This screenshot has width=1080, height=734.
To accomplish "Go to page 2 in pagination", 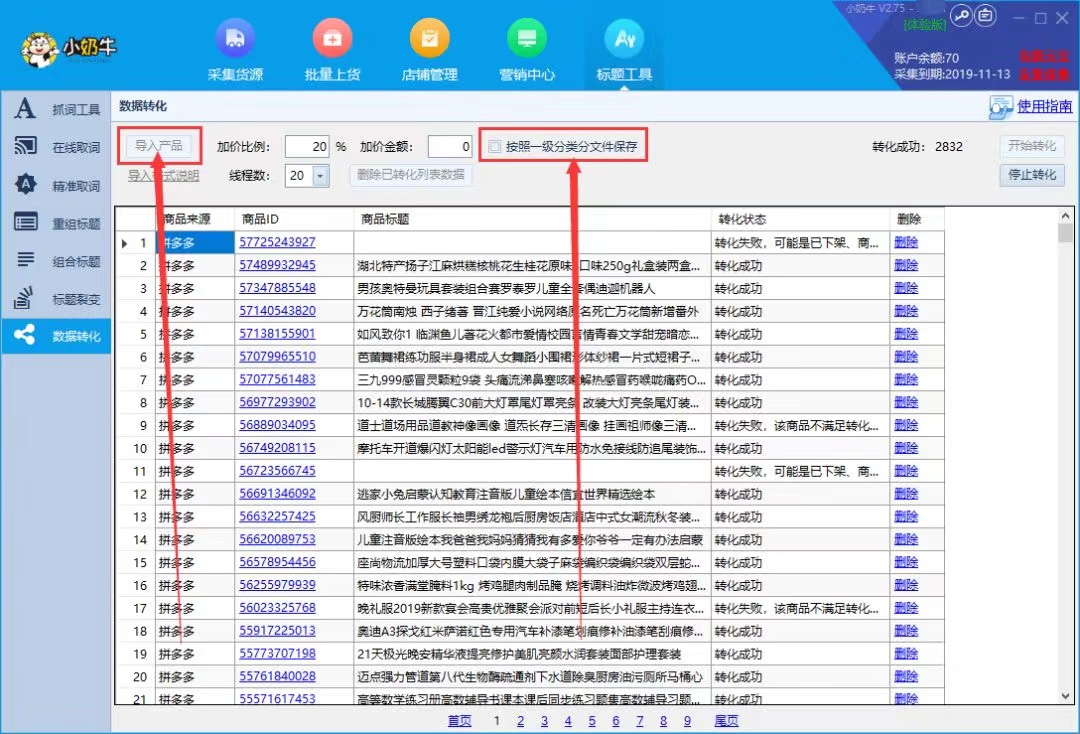I will (x=520, y=721).
